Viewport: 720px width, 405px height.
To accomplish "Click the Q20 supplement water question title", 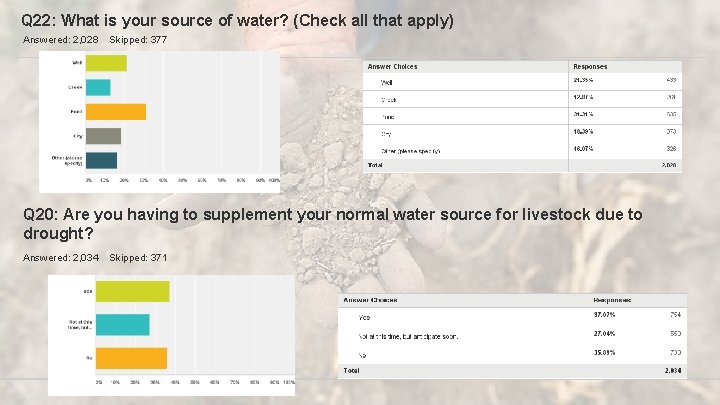I will pyautogui.click(x=331, y=223).
